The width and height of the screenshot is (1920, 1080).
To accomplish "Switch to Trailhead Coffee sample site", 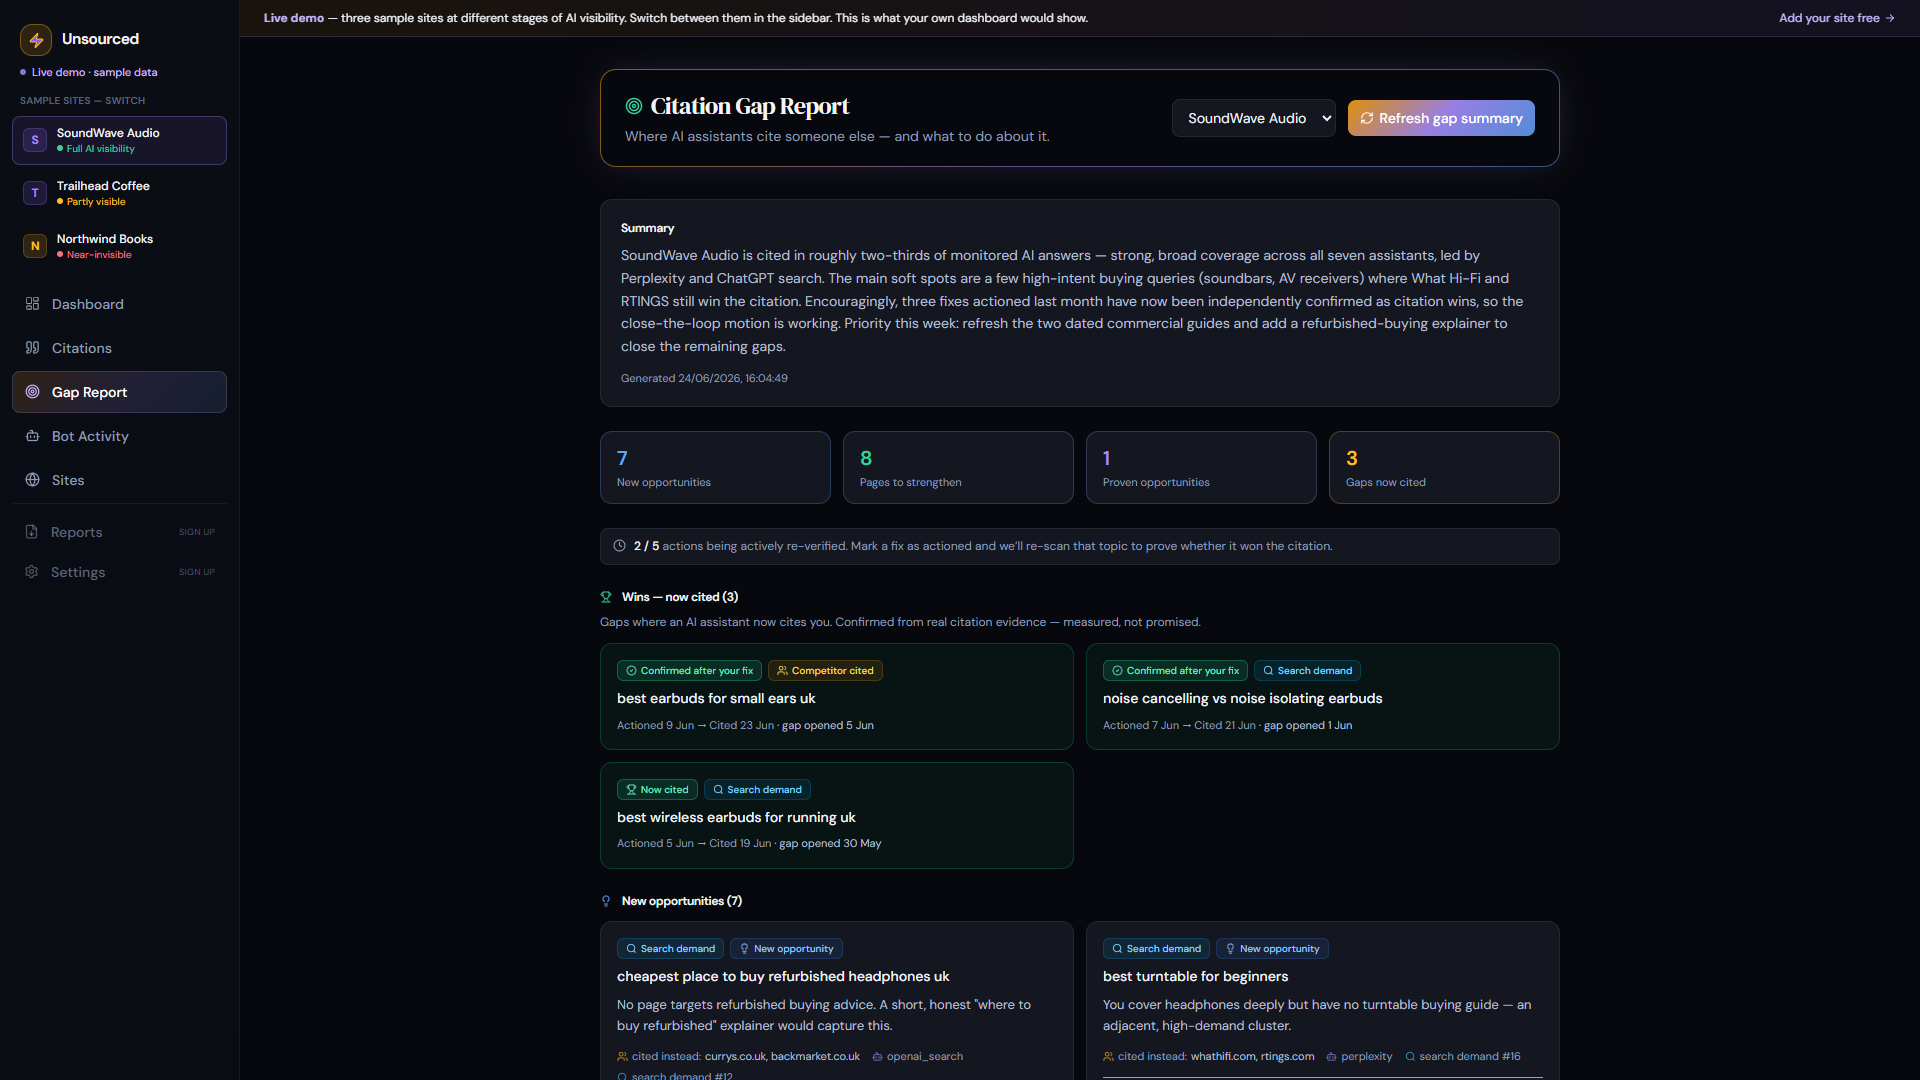I will [119, 193].
